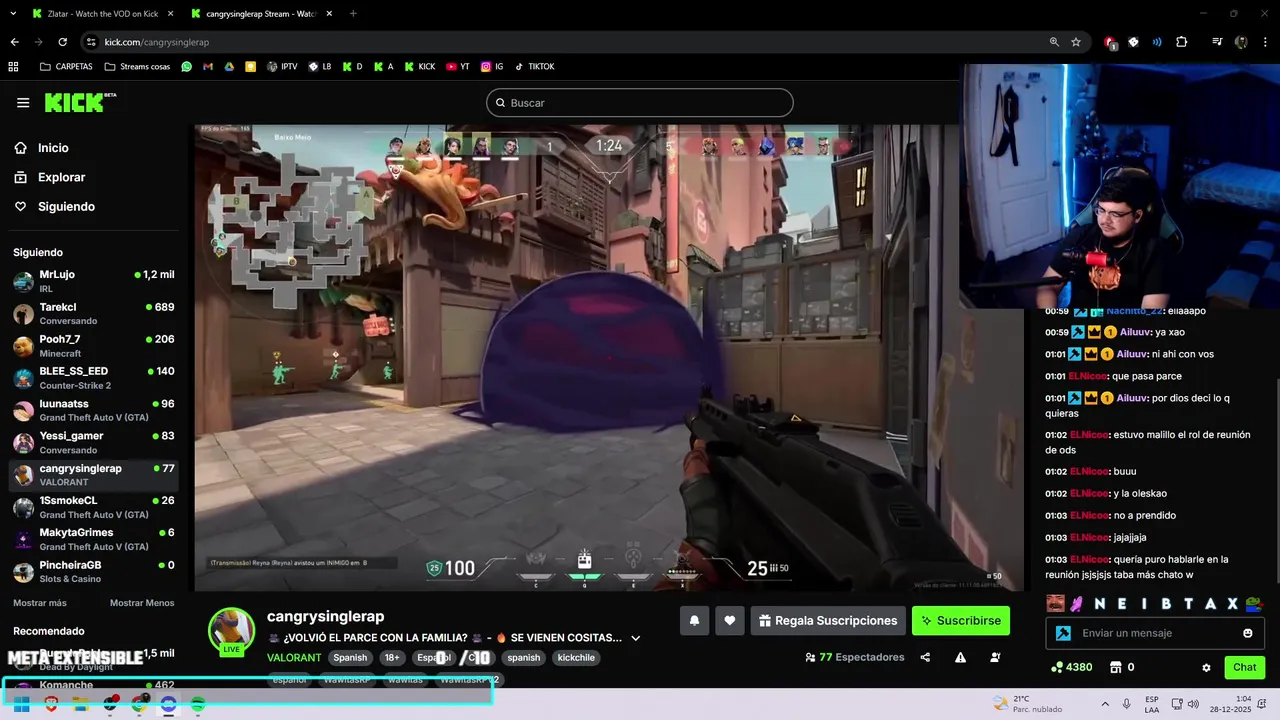Click Mostrar más under followed channels
Screen dimensions: 1280x720
click(x=40, y=603)
